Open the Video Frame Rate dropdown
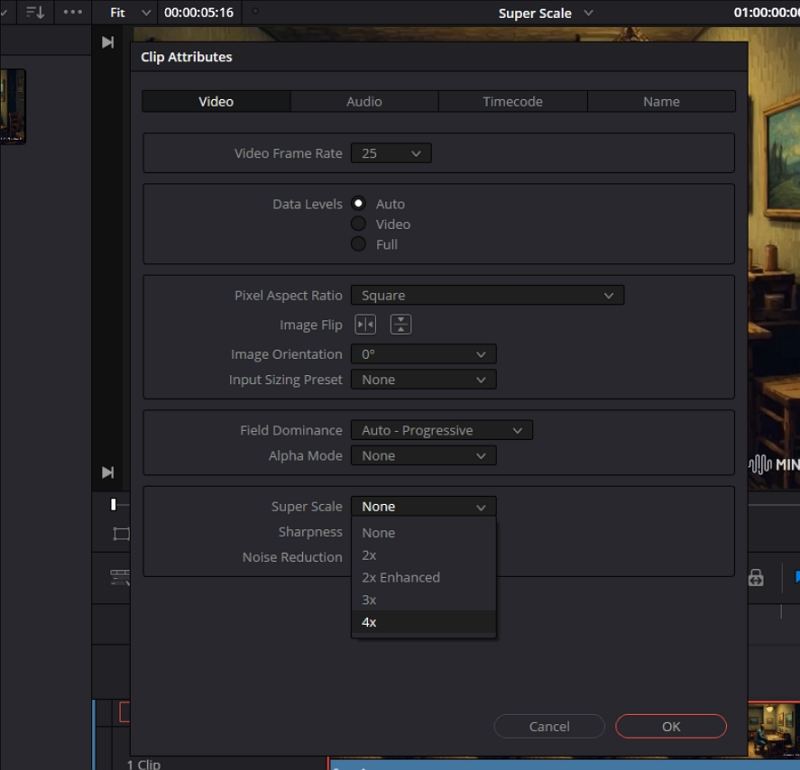Viewport: 800px width, 770px height. coord(391,153)
